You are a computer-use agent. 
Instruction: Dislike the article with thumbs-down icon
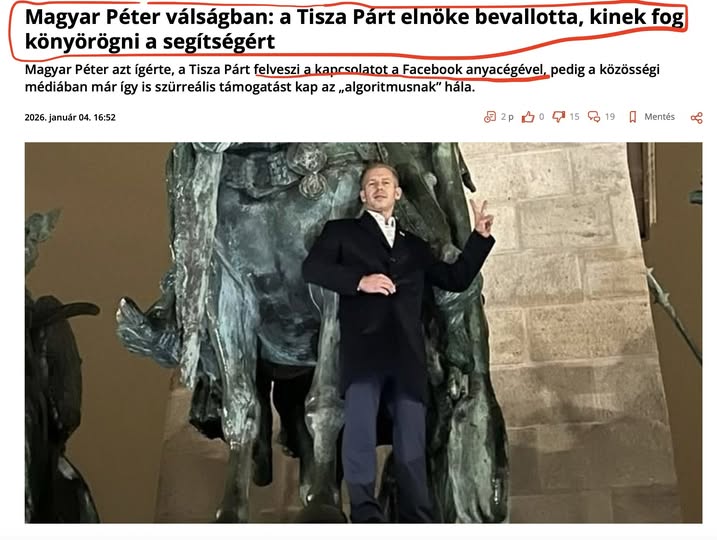(x=559, y=117)
